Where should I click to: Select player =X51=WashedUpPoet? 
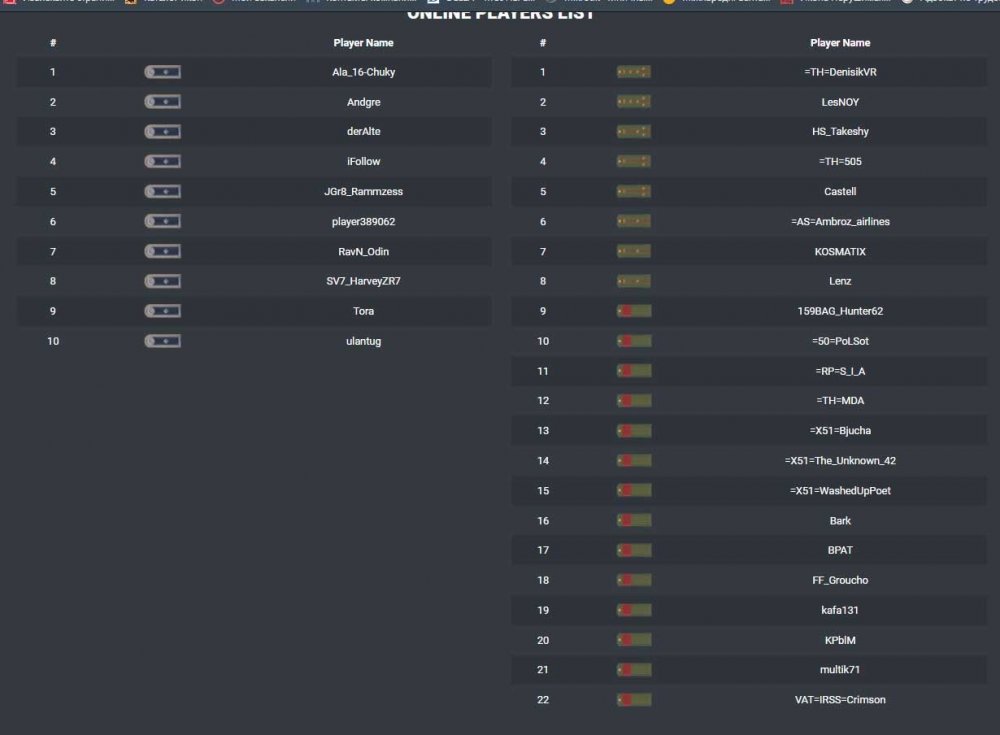840,491
